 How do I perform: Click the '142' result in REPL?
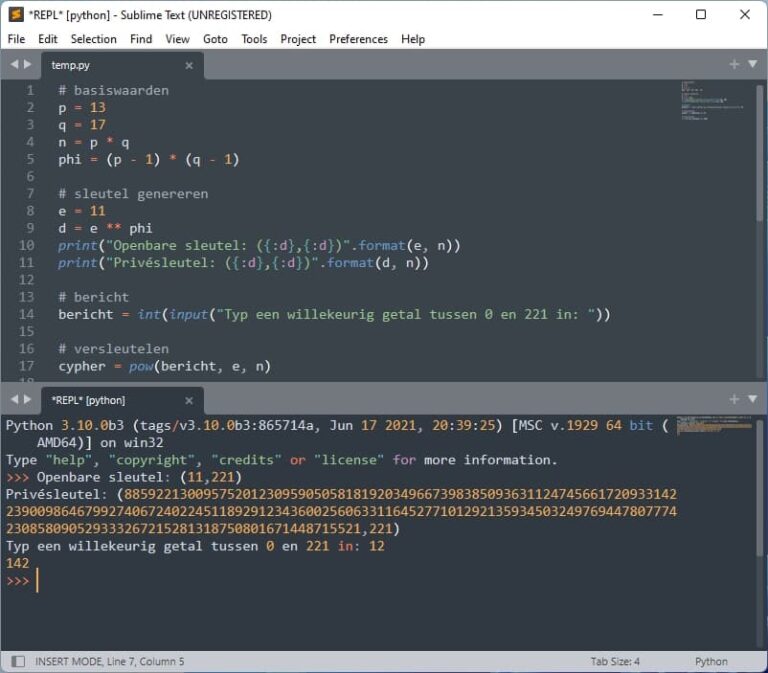(x=18, y=563)
